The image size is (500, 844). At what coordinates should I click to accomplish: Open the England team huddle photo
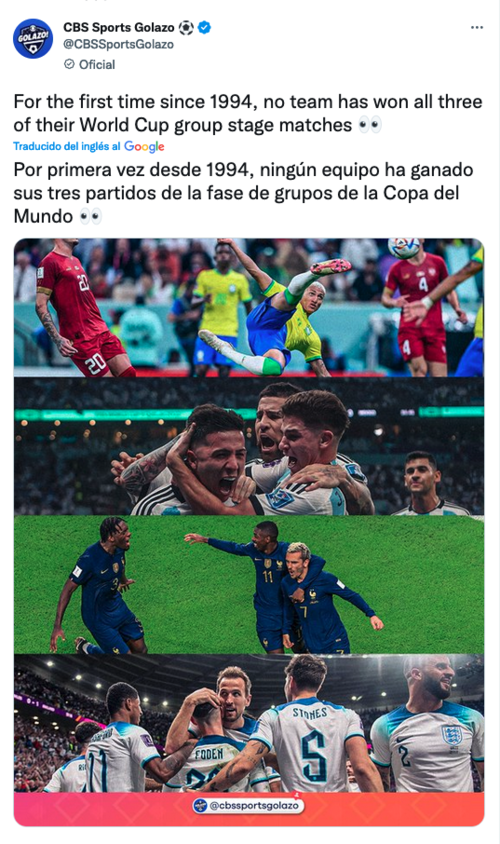(249, 723)
